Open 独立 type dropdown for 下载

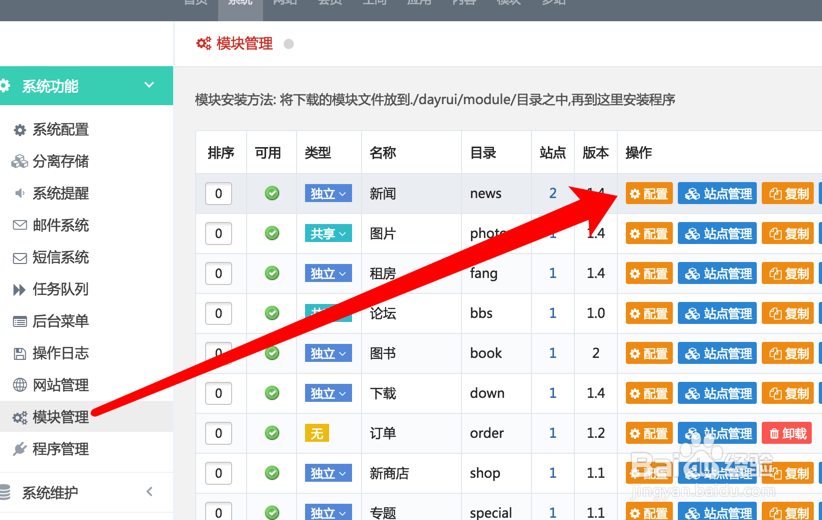tap(328, 393)
